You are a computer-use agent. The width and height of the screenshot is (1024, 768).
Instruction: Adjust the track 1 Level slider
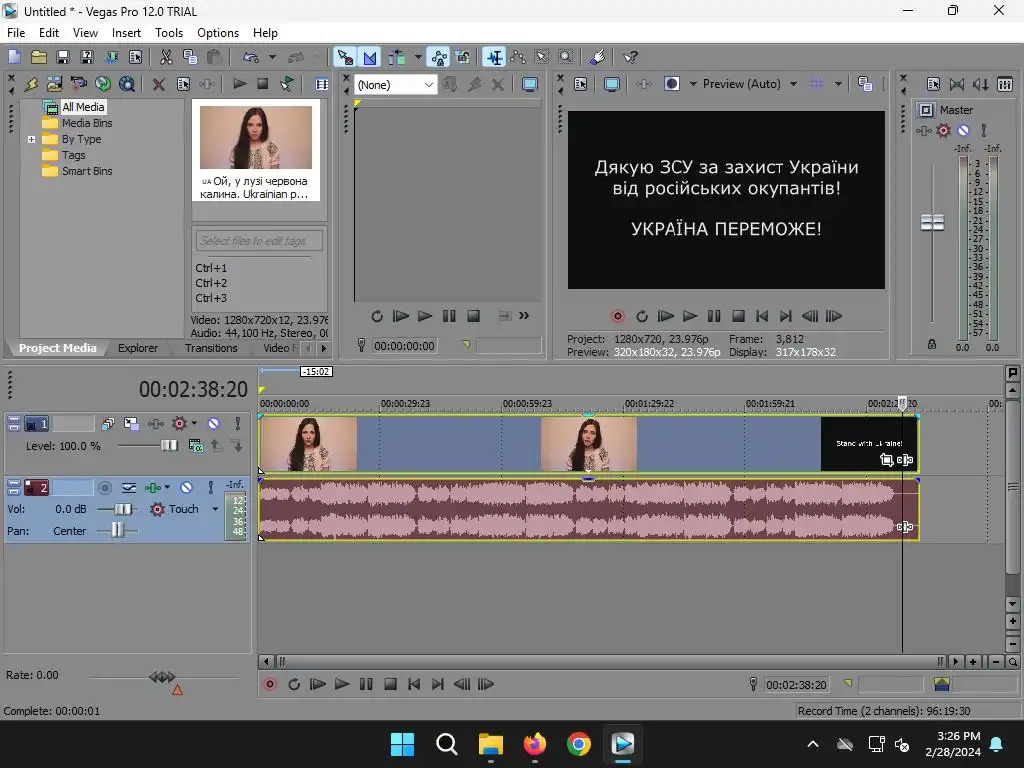click(168, 445)
